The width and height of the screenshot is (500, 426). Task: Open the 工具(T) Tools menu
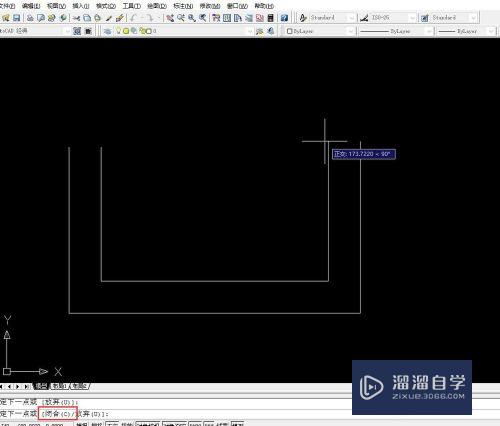(x=131, y=6)
